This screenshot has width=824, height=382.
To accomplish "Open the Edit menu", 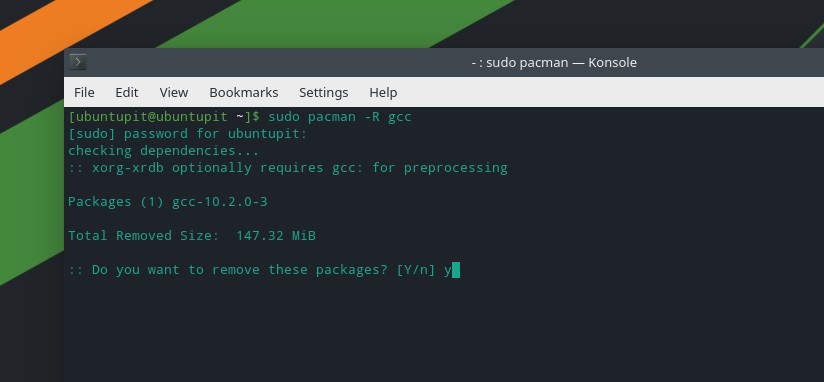I will coord(127,92).
